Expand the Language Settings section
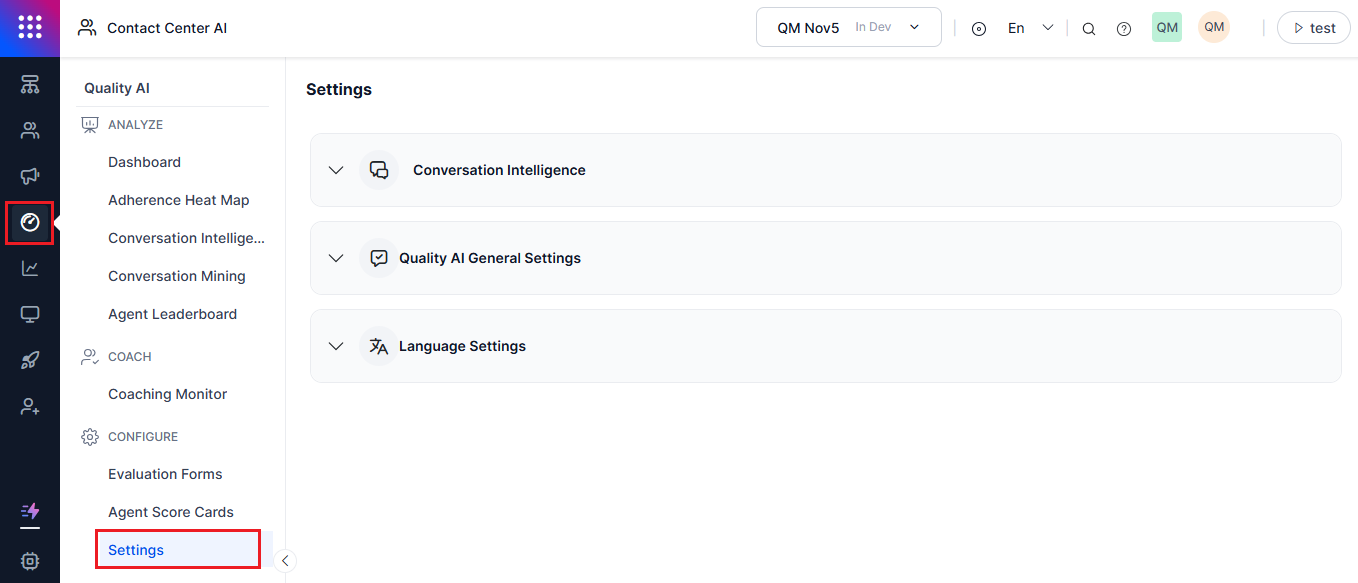Viewport: 1358px width, 583px height. (x=825, y=346)
